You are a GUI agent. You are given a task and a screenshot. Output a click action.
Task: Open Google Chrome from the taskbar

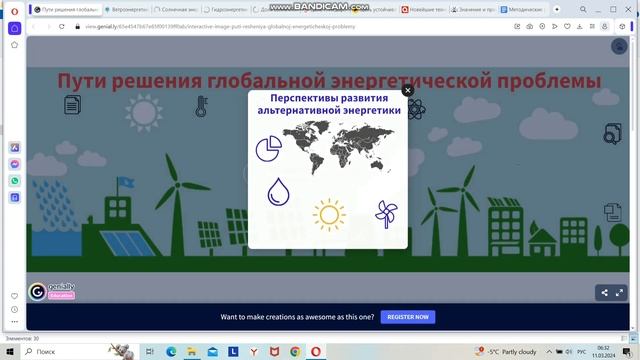(x=295, y=351)
